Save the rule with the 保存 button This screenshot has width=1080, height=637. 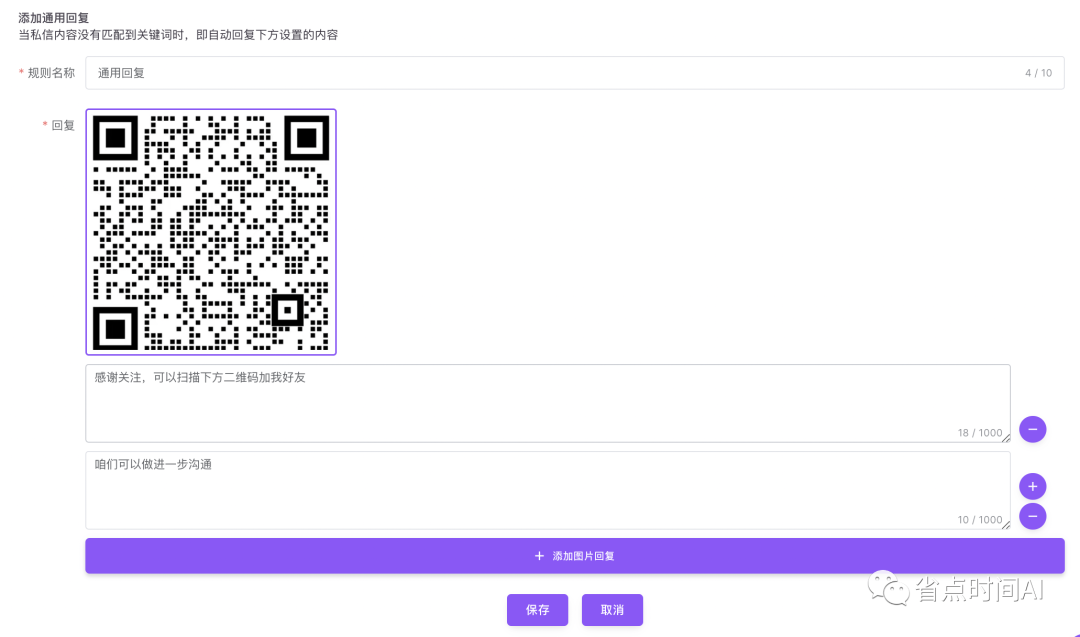(x=537, y=610)
